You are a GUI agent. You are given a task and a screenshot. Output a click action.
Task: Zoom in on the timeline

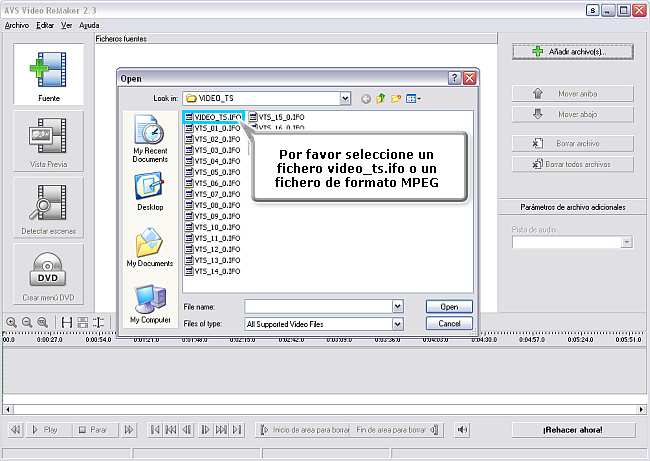[x=12, y=322]
